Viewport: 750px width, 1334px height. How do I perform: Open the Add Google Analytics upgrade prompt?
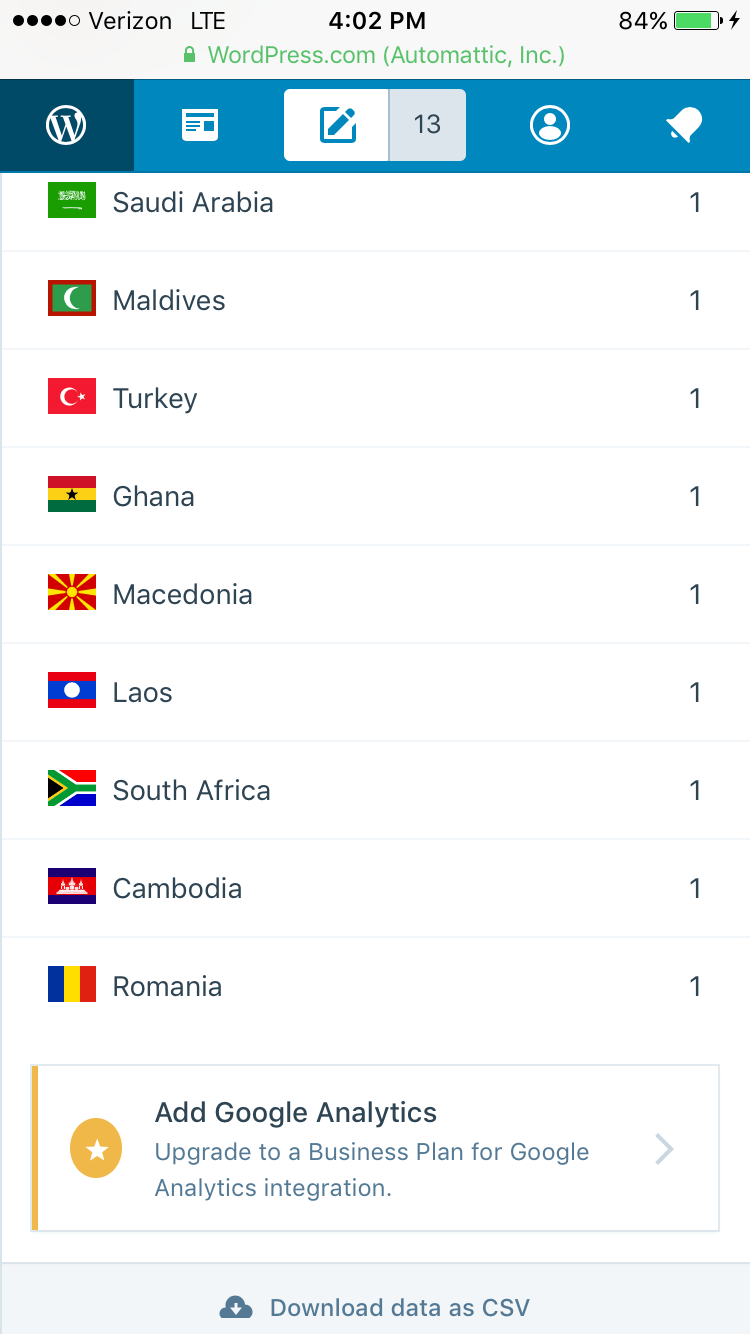pyautogui.click(x=372, y=1149)
